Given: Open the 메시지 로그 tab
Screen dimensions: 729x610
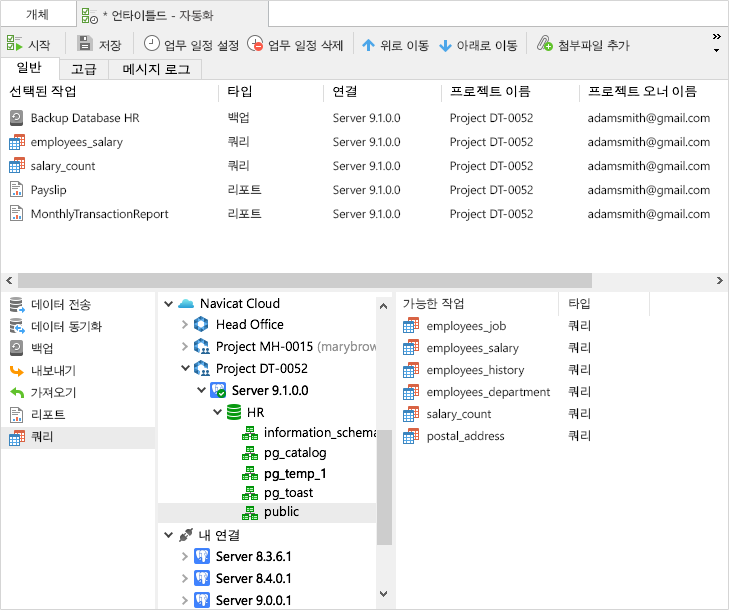Looking at the screenshot, I should point(156,70).
